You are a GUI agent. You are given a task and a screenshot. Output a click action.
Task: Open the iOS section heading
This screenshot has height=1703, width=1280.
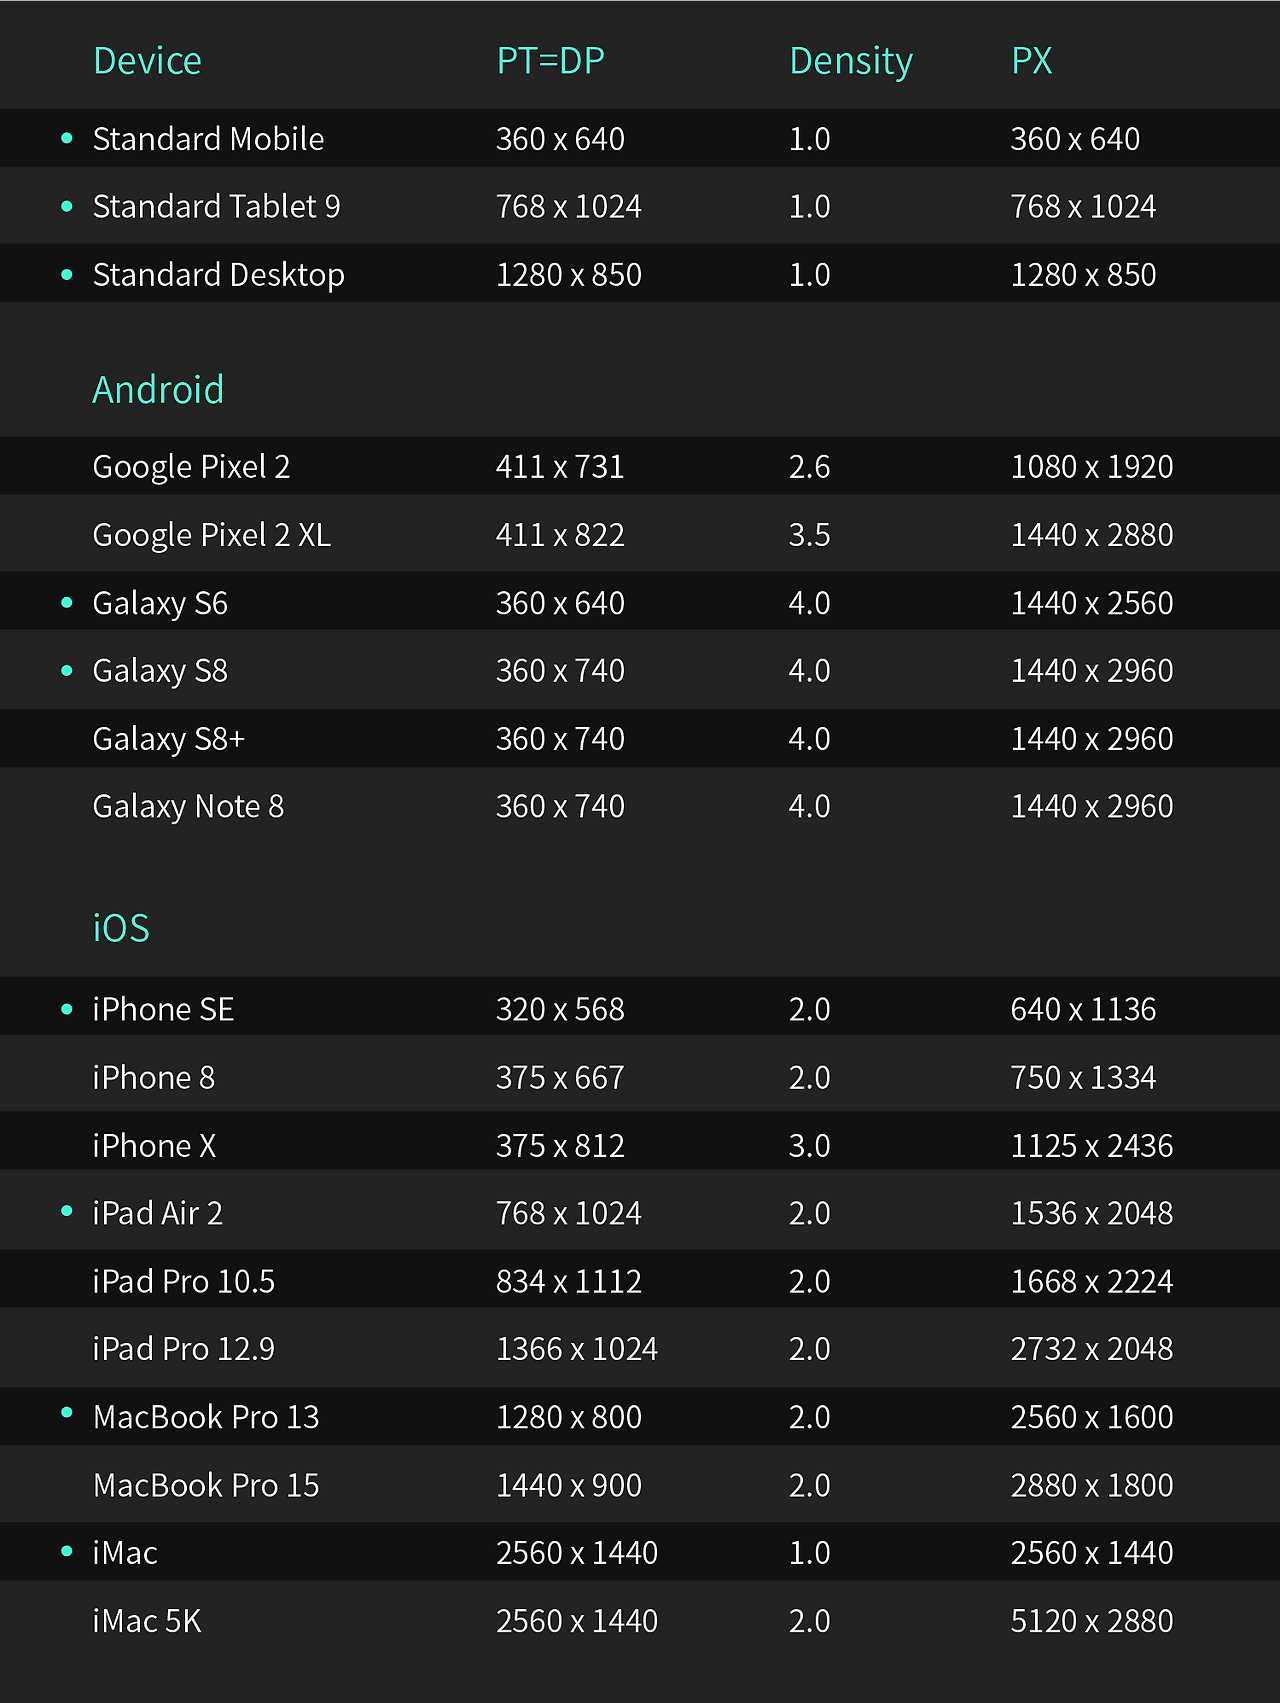121,928
